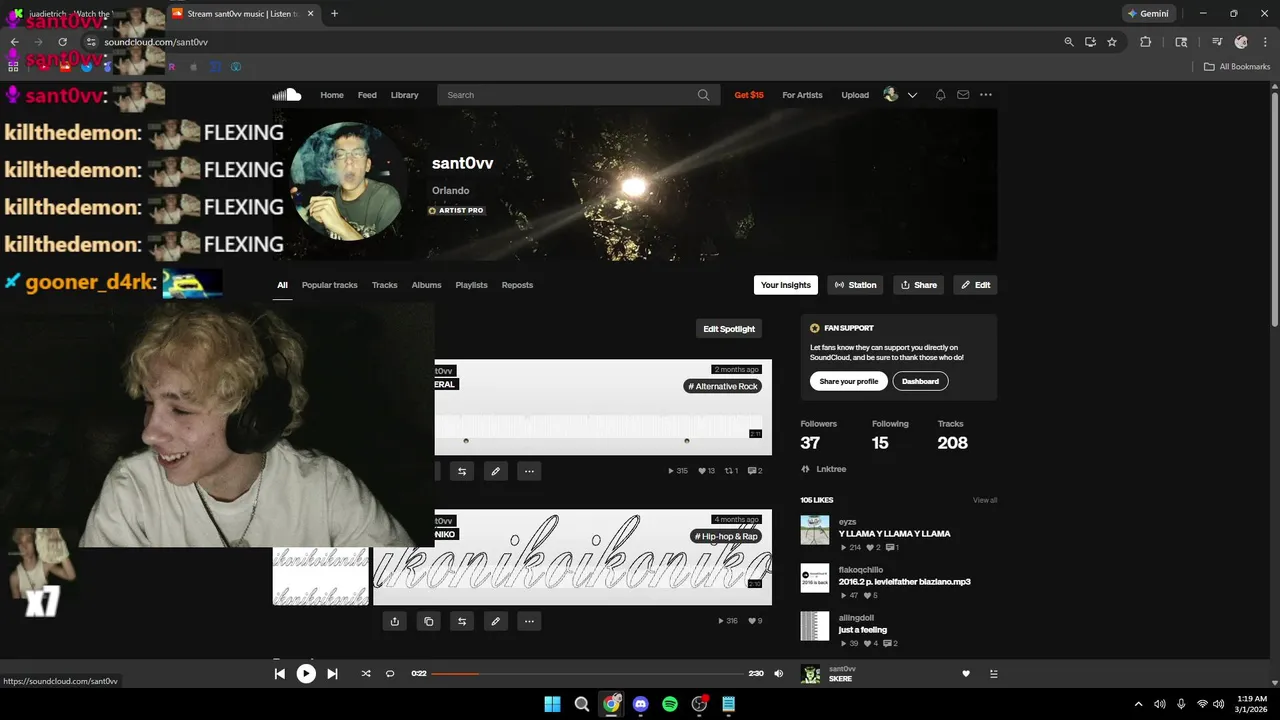Screen dimensions: 1280x720
Task: Toggle shuffle in the player bar
Action: click(x=366, y=674)
